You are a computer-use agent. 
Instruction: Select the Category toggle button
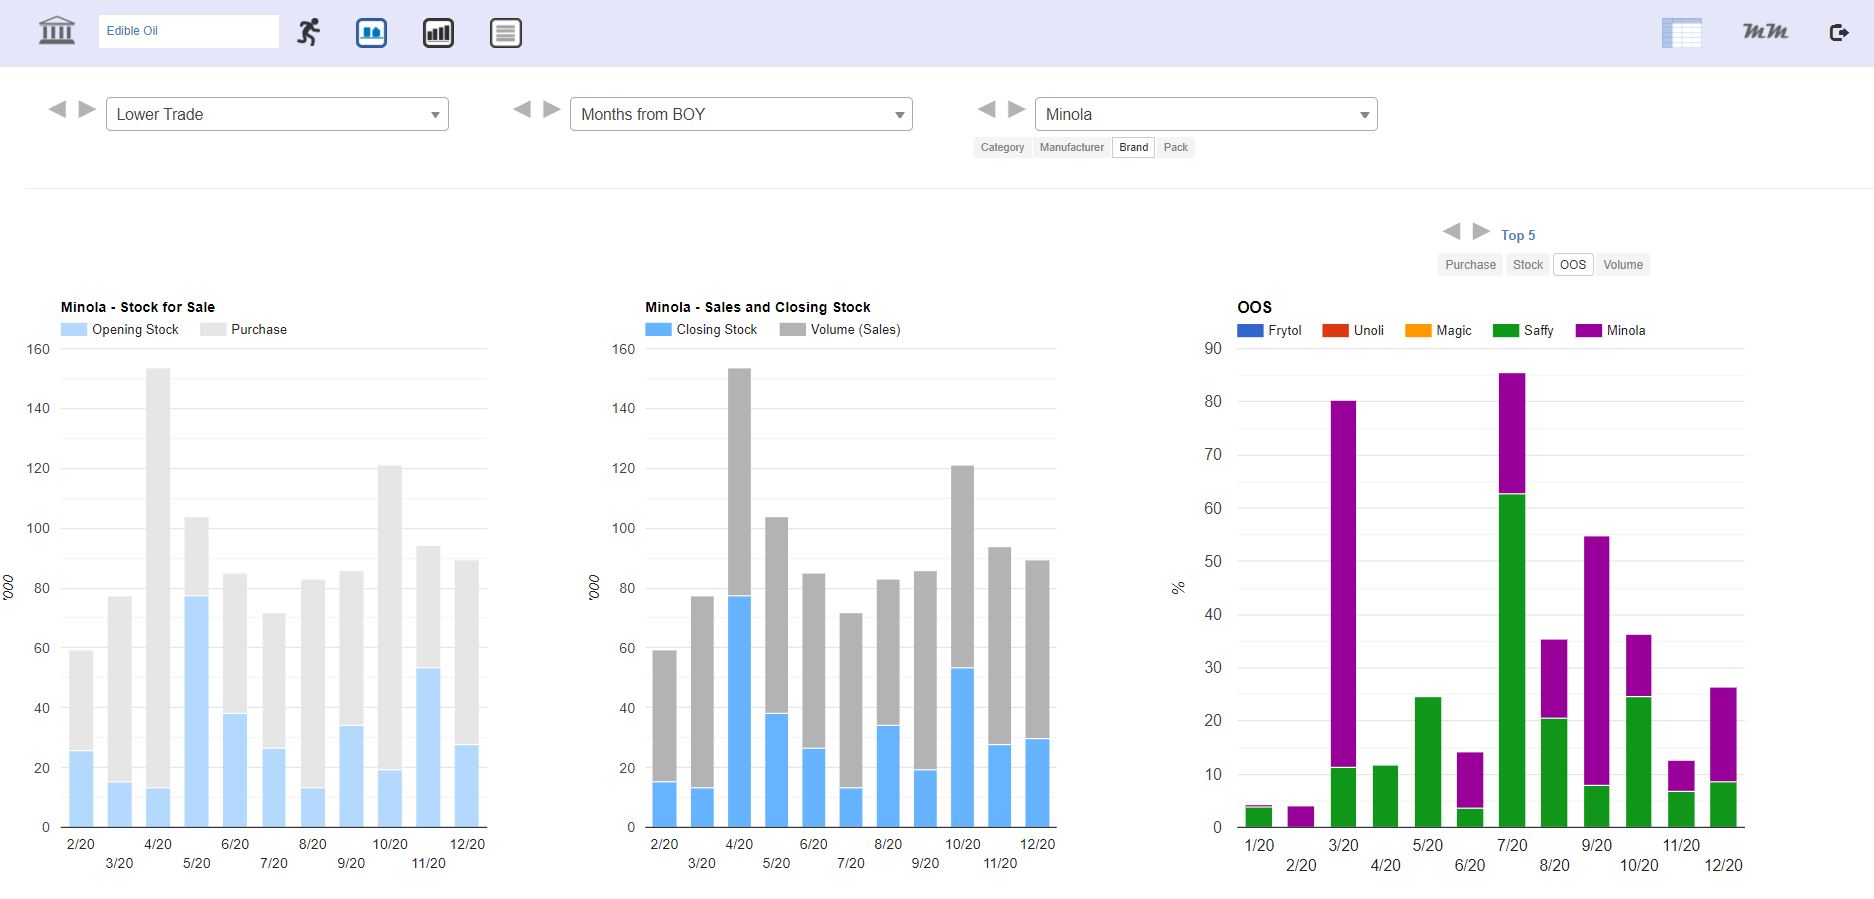tap(1002, 147)
